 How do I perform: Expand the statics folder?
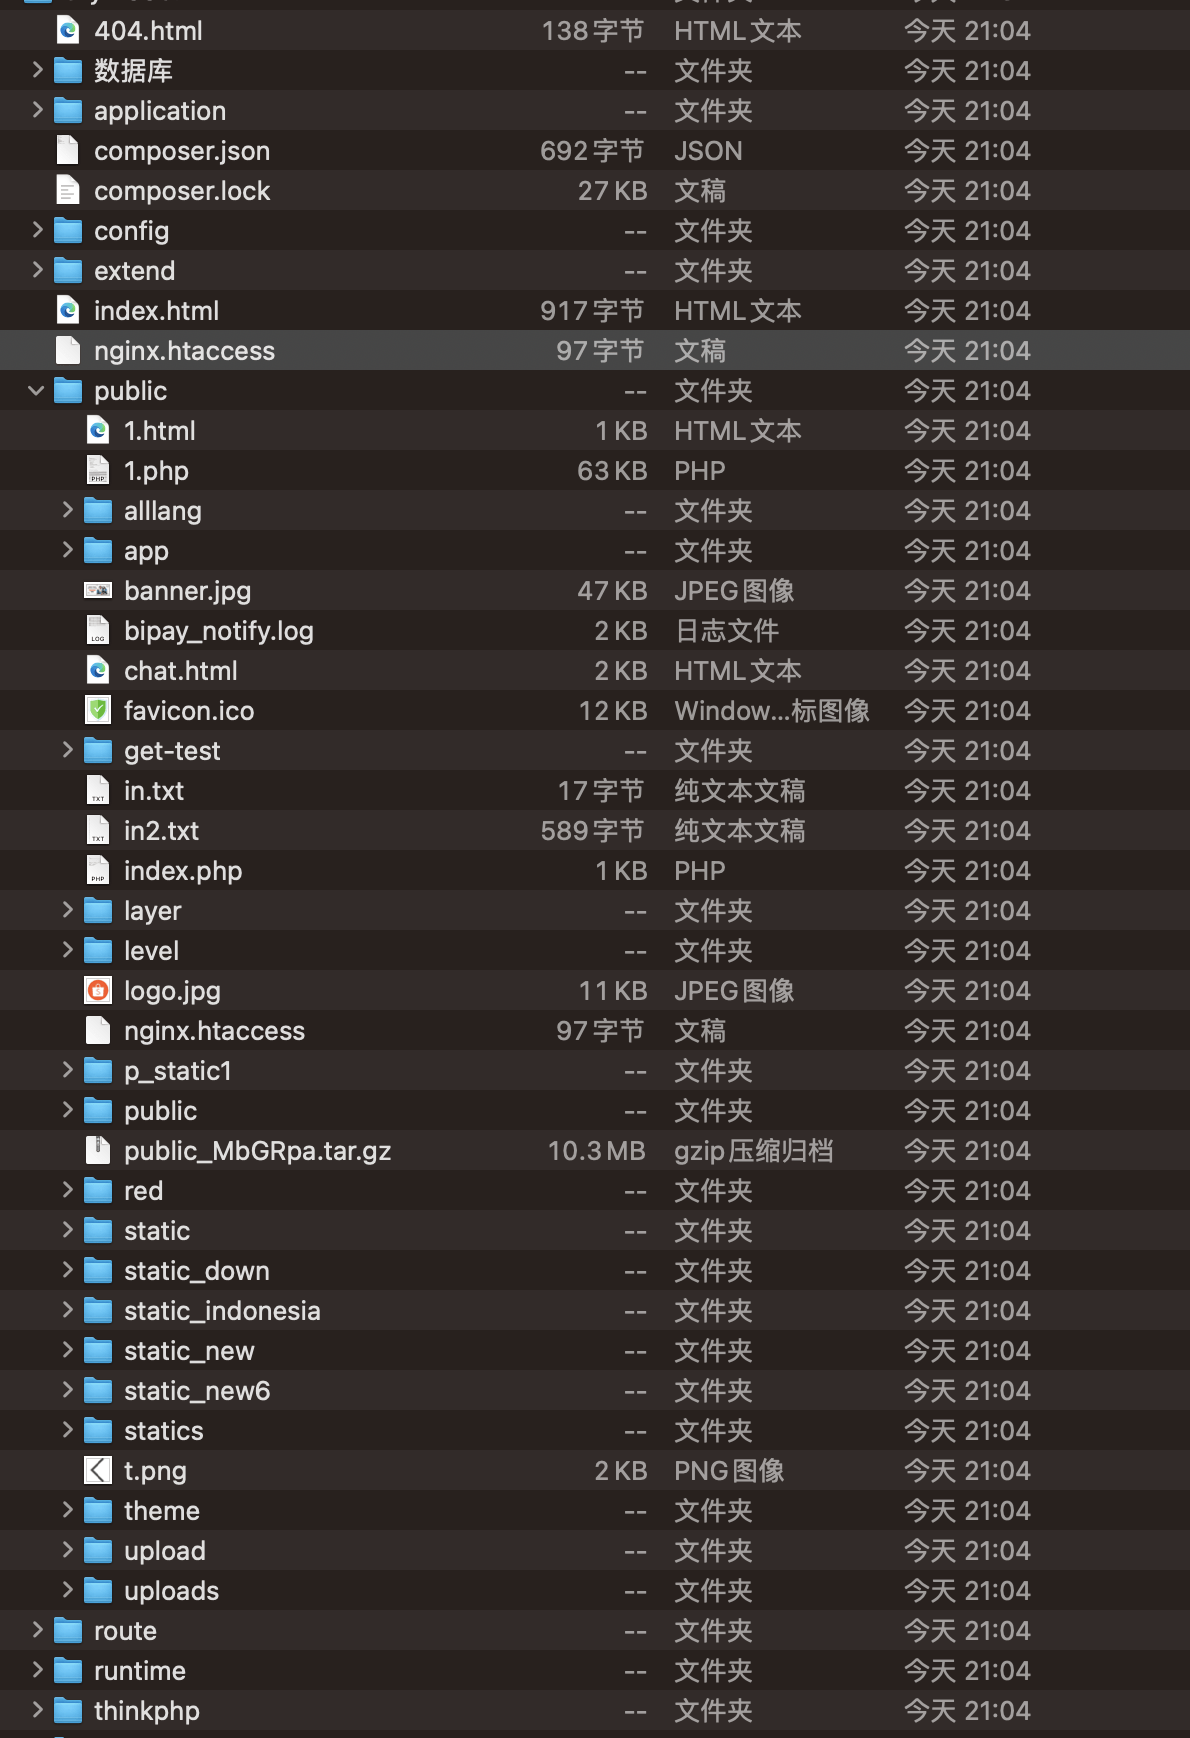(x=67, y=1430)
